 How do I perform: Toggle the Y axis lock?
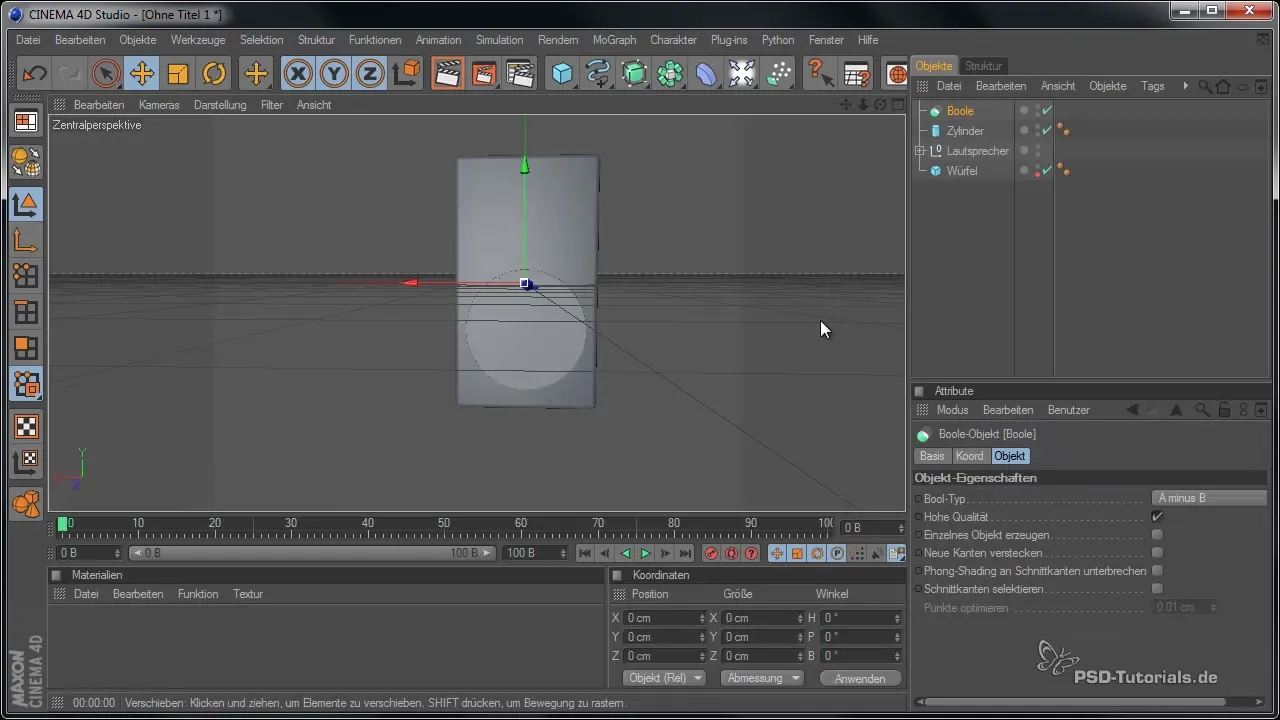(x=334, y=74)
